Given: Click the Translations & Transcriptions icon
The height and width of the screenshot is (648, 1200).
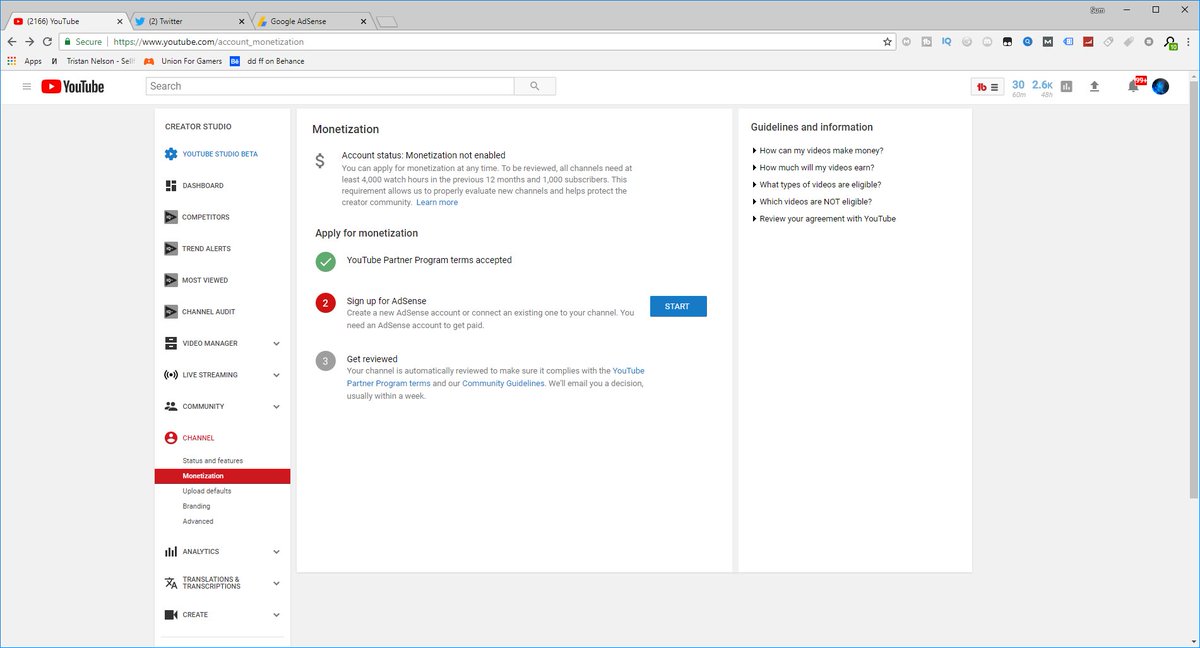Looking at the screenshot, I should tap(171, 583).
